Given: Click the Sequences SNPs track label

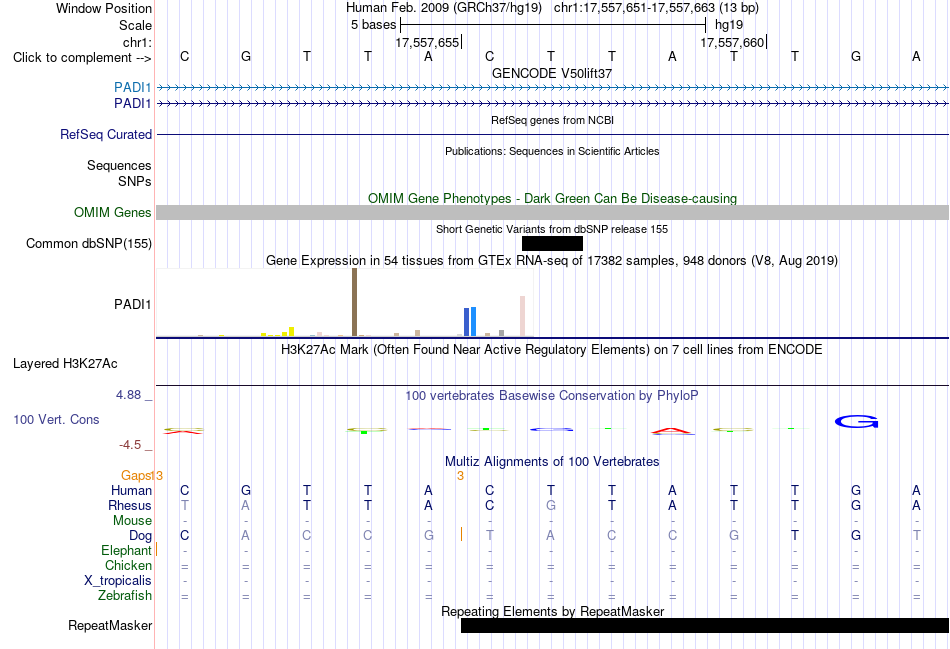Looking at the screenshot, I should pyautogui.click(x=119, y=173).
